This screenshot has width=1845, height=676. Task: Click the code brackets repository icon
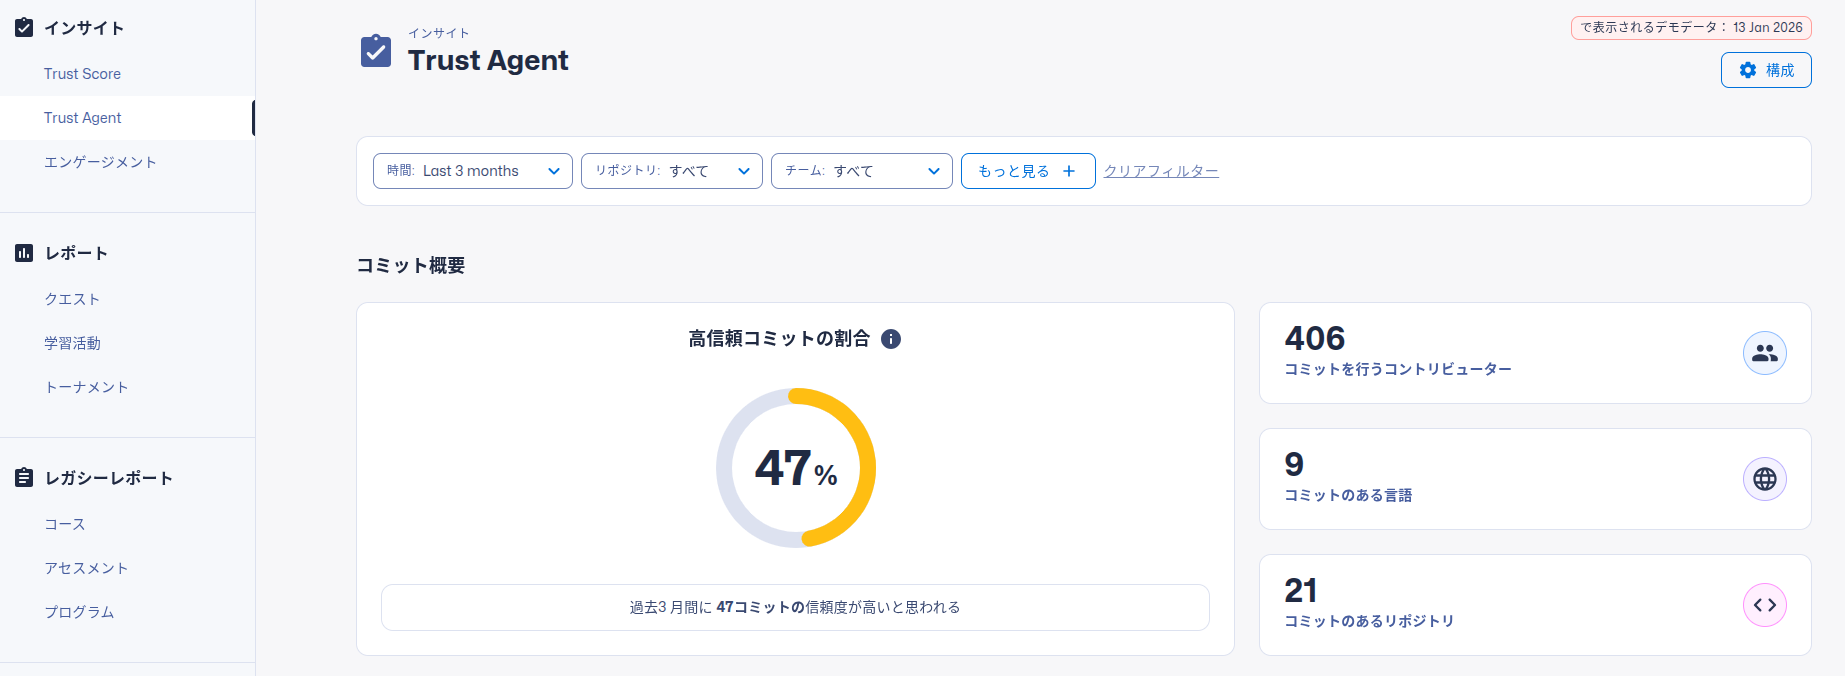1765,605
